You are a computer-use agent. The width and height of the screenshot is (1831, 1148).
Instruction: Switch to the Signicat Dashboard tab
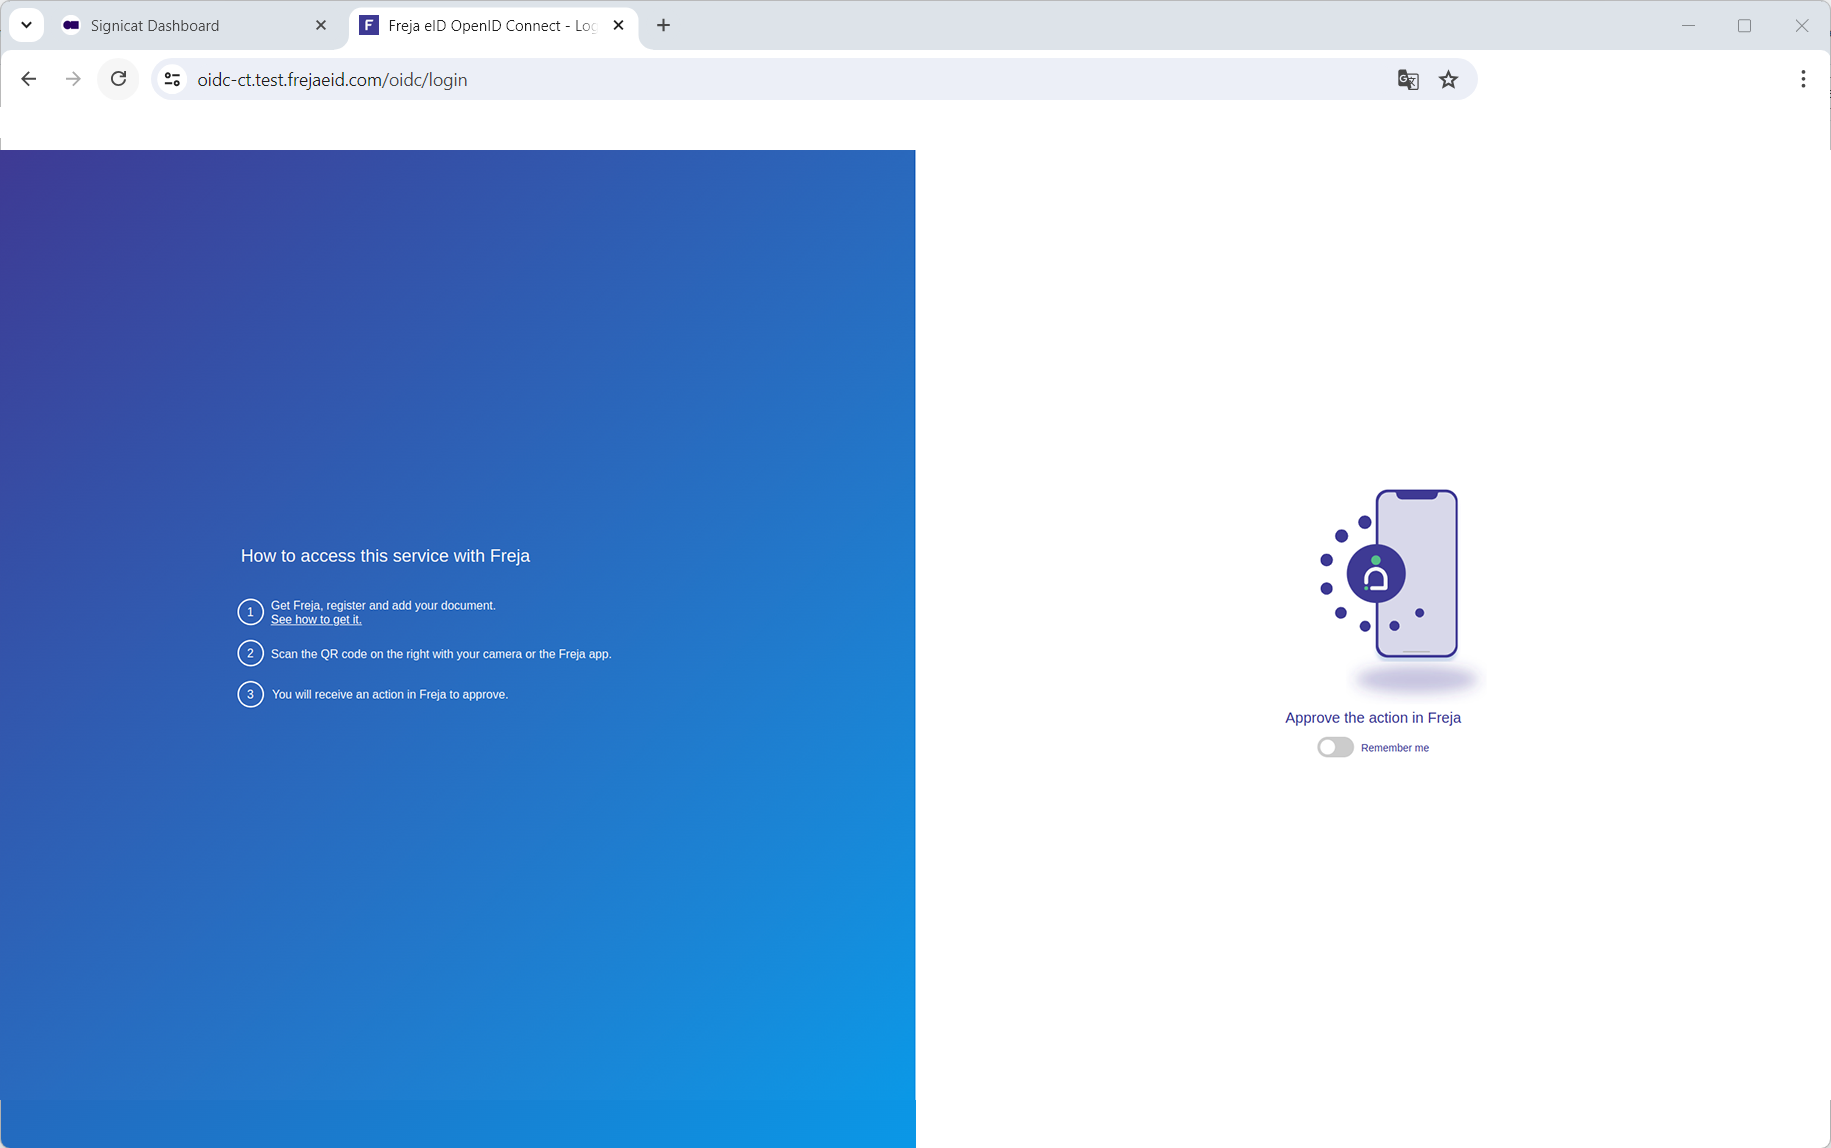193,26
